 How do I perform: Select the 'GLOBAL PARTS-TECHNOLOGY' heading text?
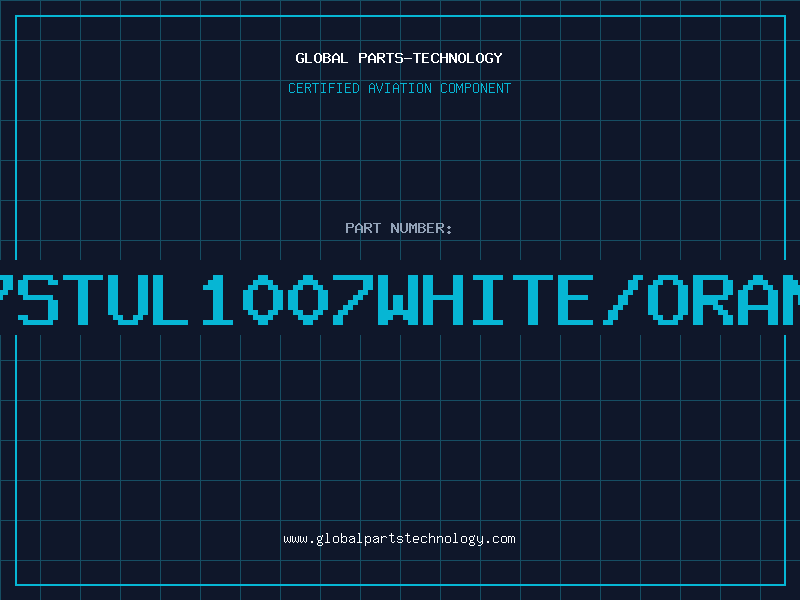399,58
